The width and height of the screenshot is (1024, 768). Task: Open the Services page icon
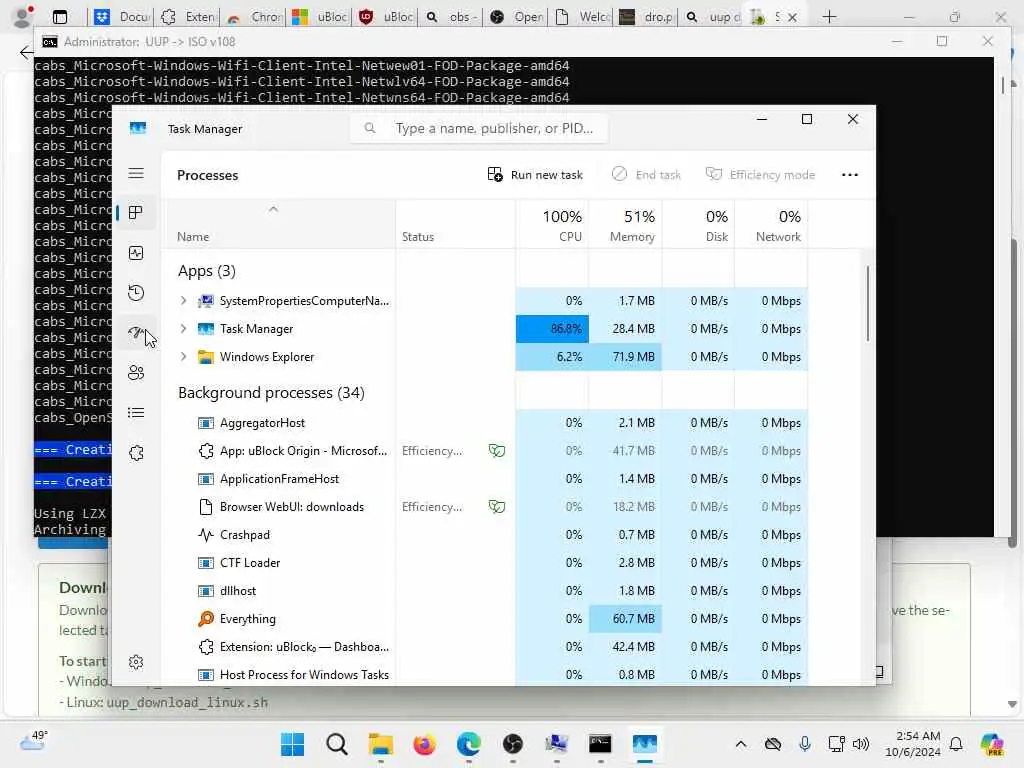[x=136, y=453]
